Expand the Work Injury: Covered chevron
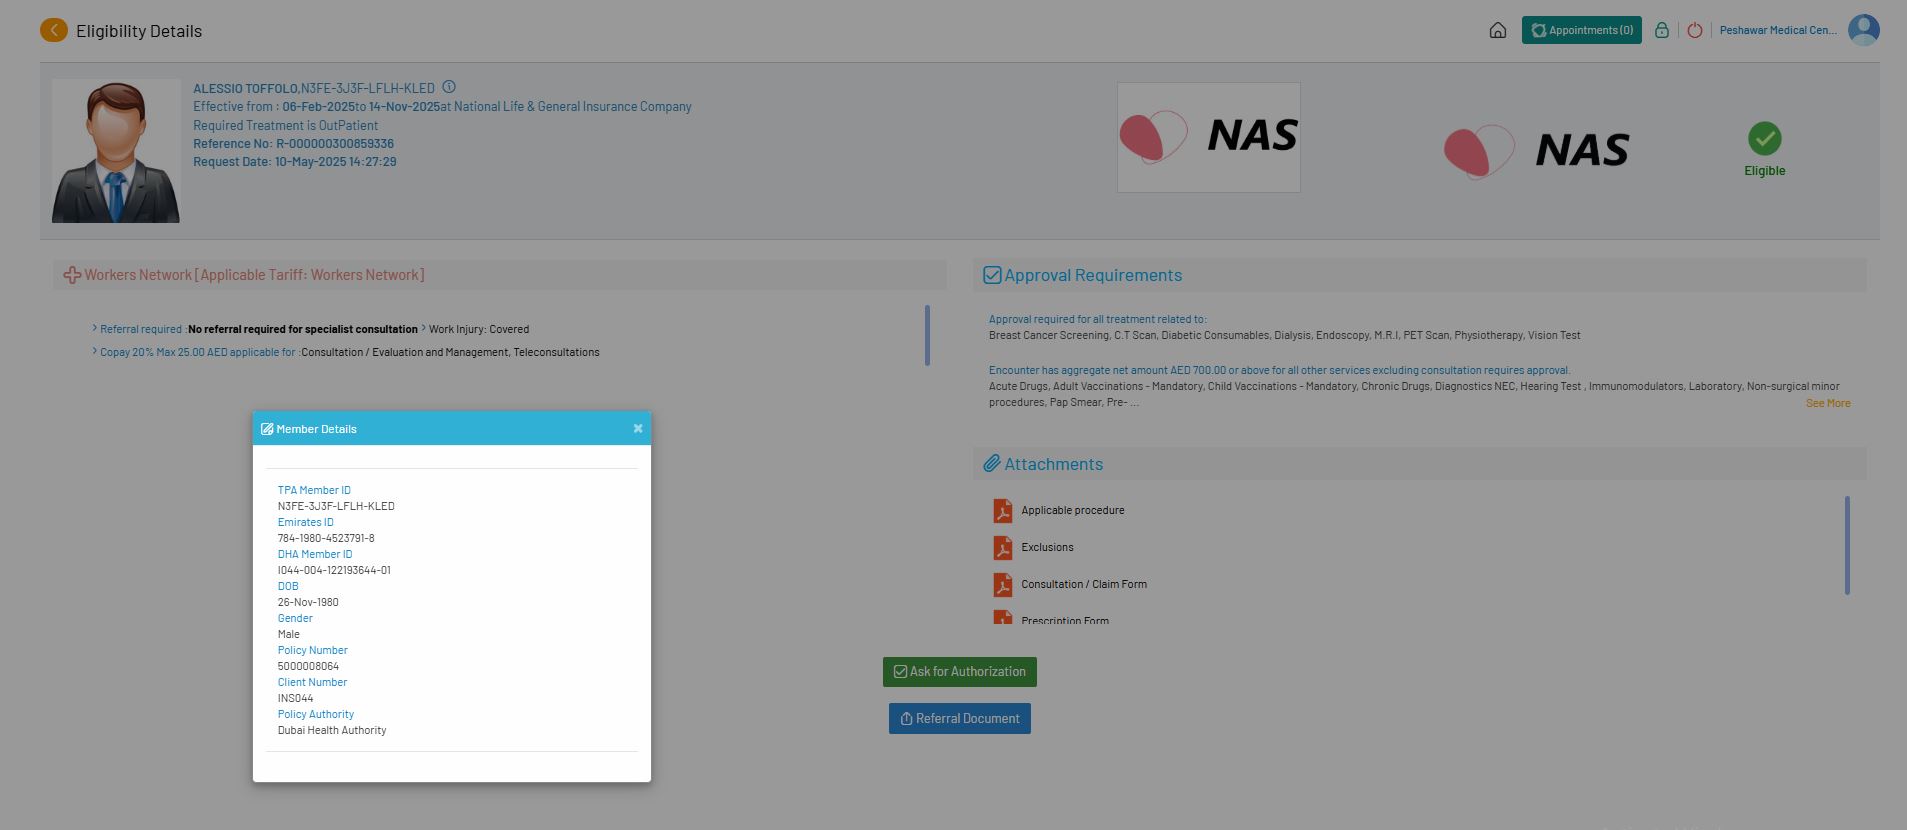Image resolution: width=1907 pixels, height=830 pixels. (x=423, y=328)
